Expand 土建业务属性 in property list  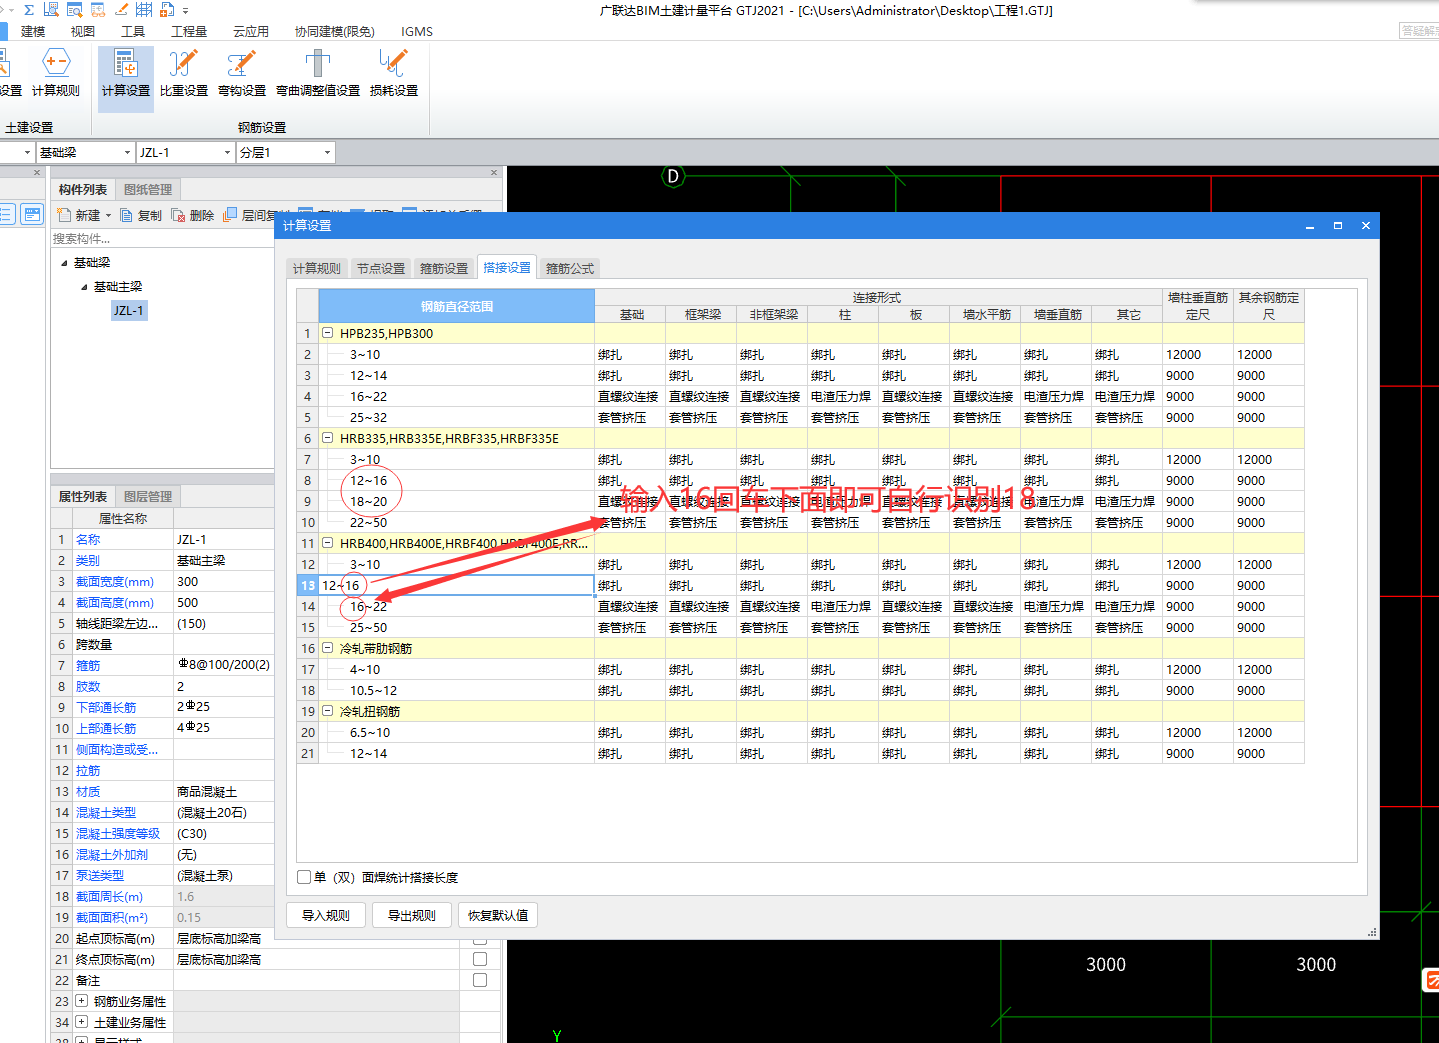82,1022
